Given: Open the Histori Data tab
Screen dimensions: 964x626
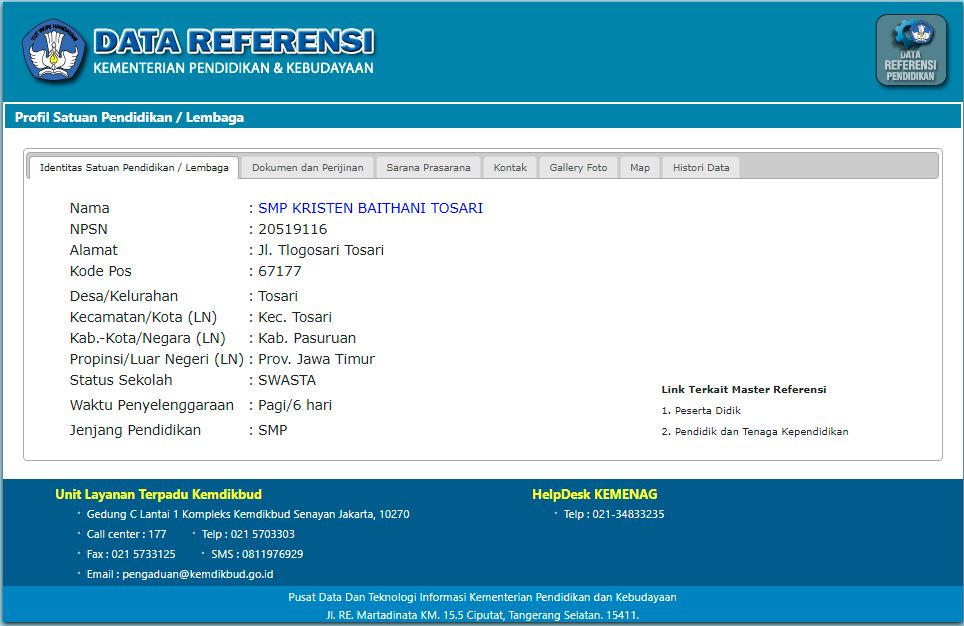Looking at the screenshot, I should pyautogui.click(x=701, y=168).
